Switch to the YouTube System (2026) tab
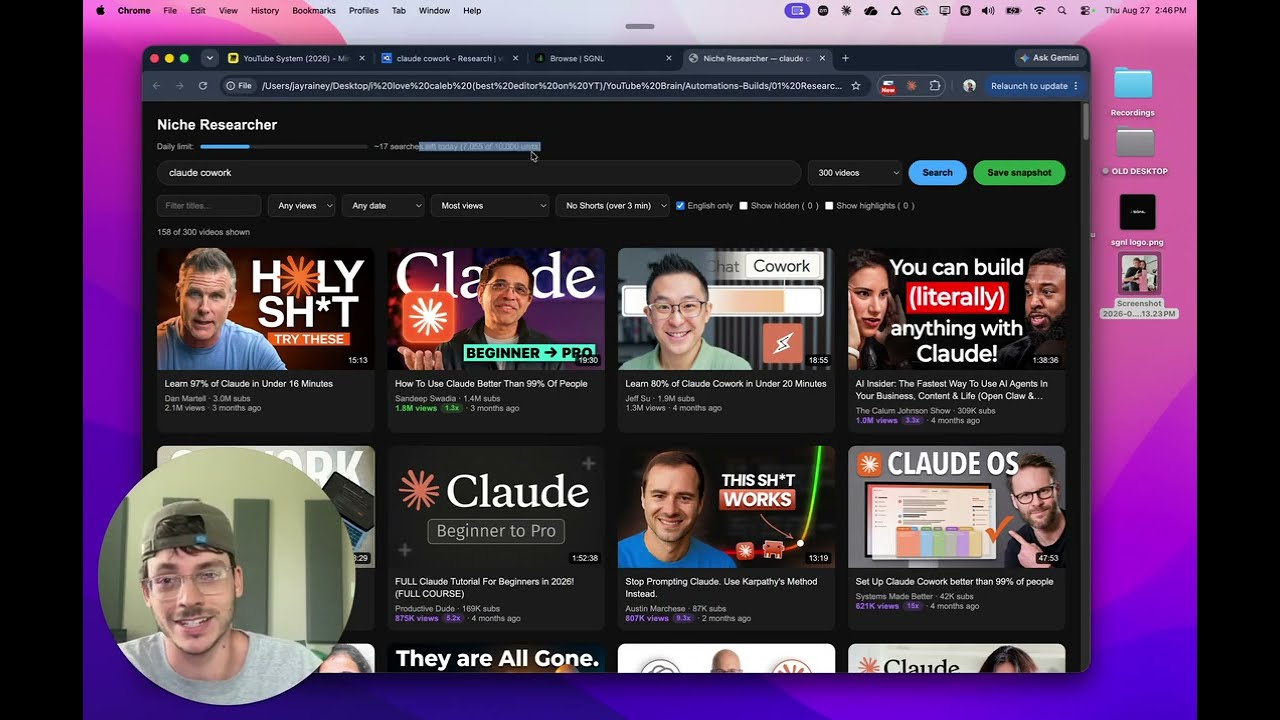 click(296, 58)
